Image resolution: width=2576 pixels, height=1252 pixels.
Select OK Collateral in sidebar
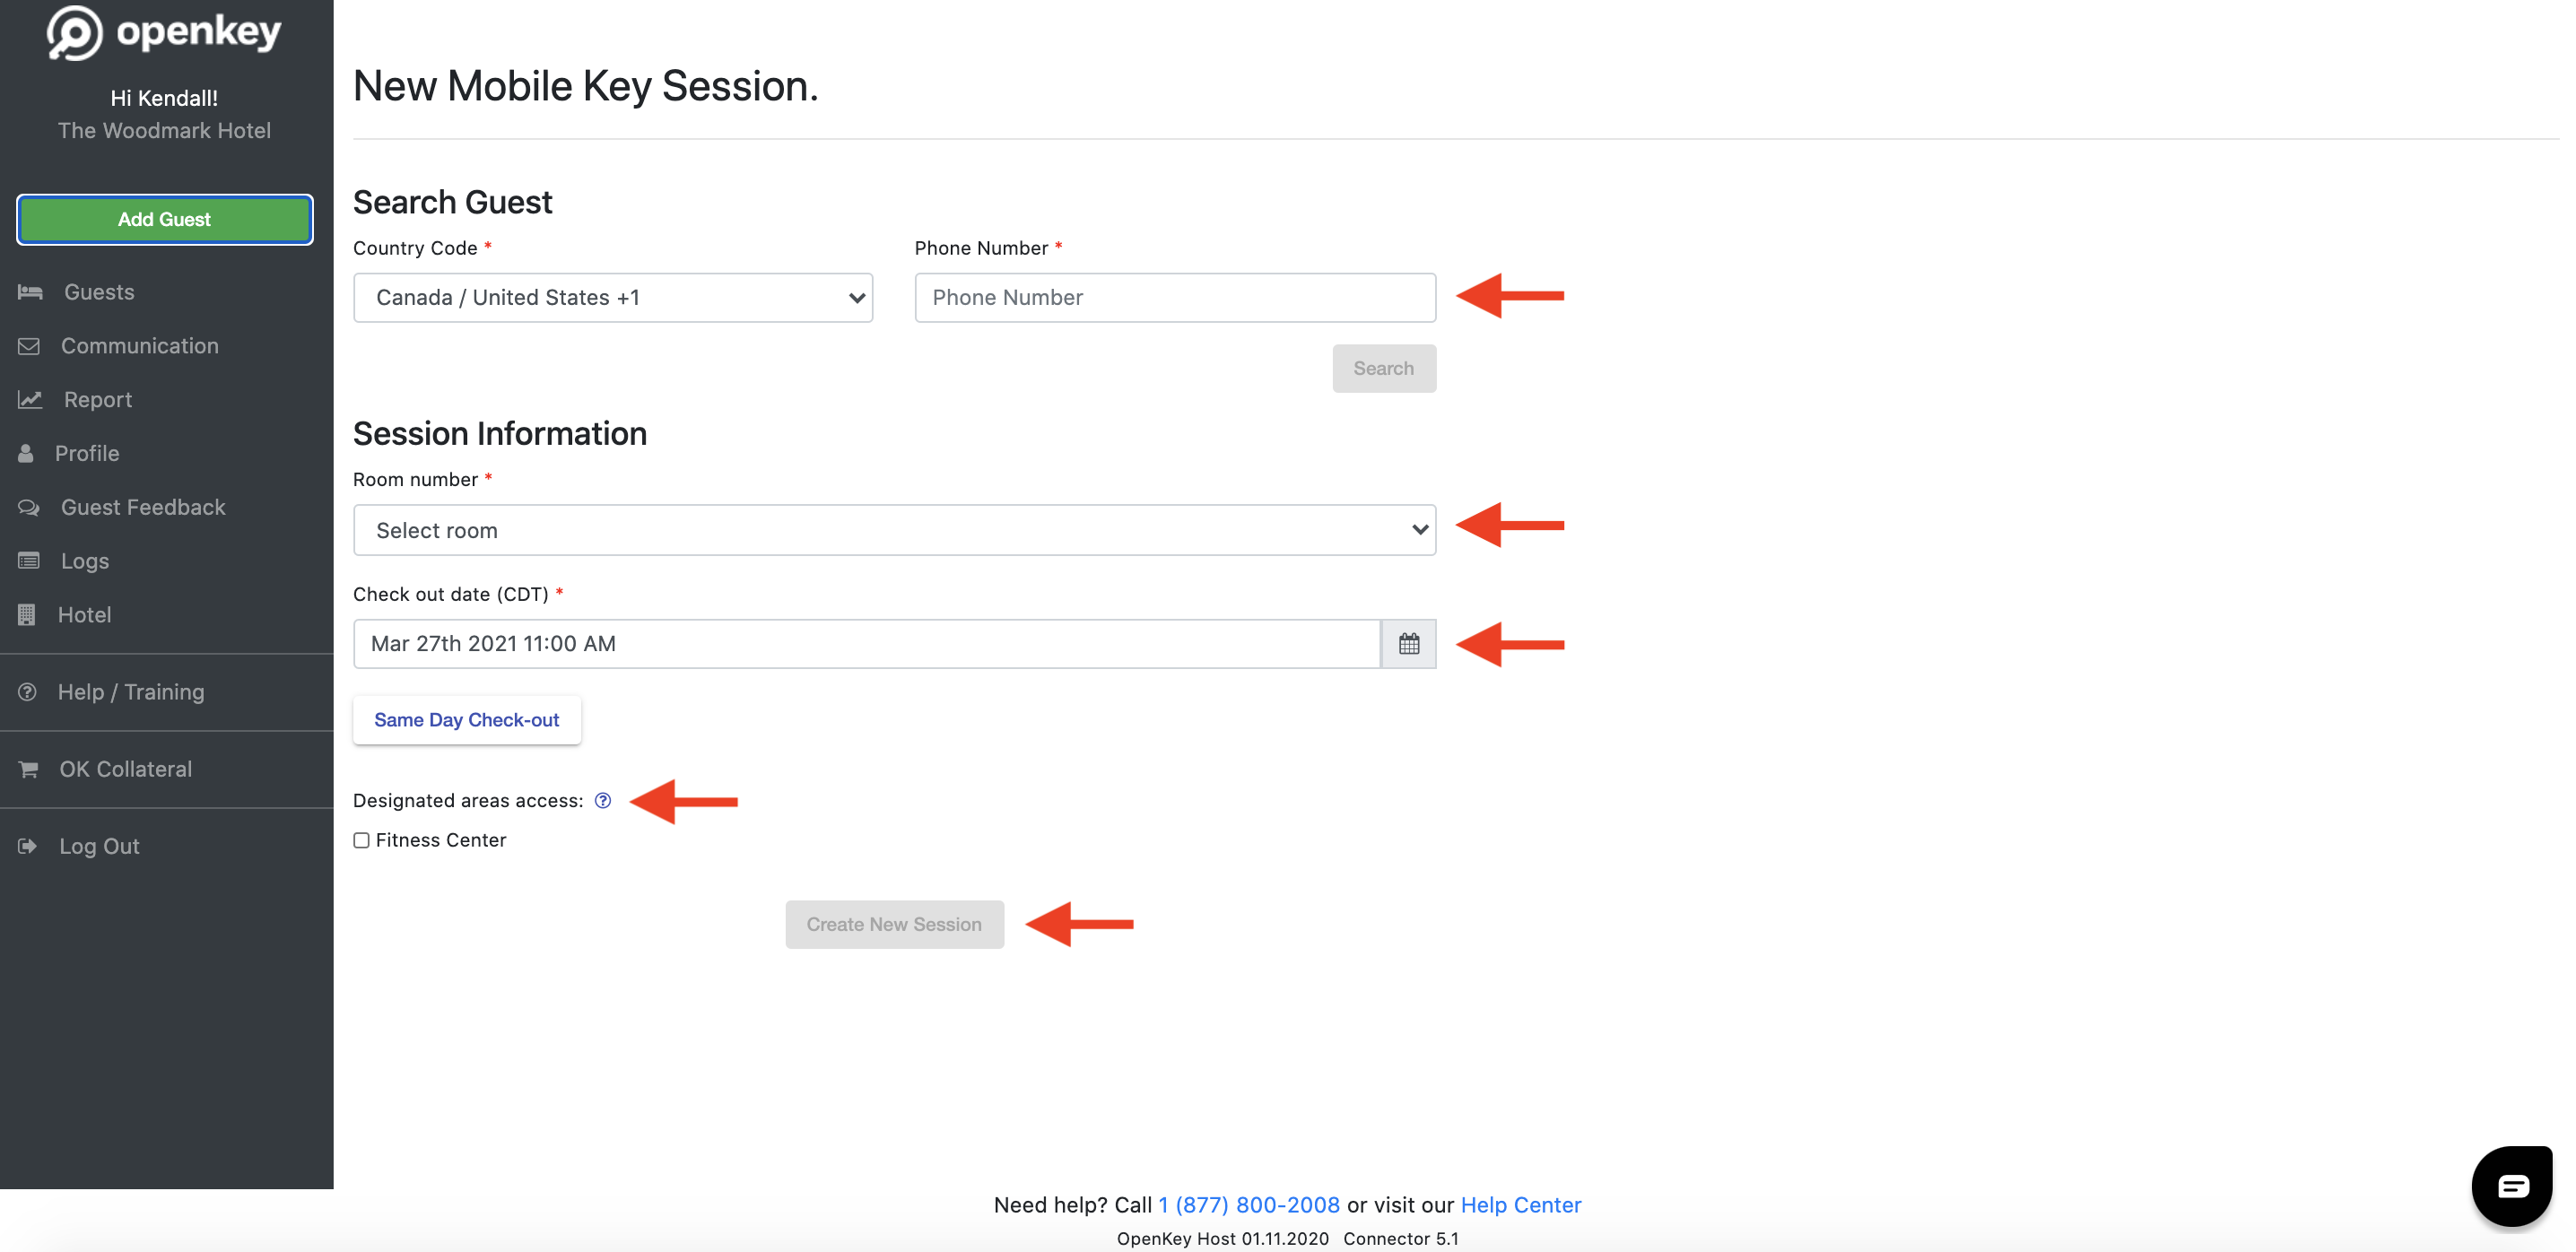tap(124, 768)
